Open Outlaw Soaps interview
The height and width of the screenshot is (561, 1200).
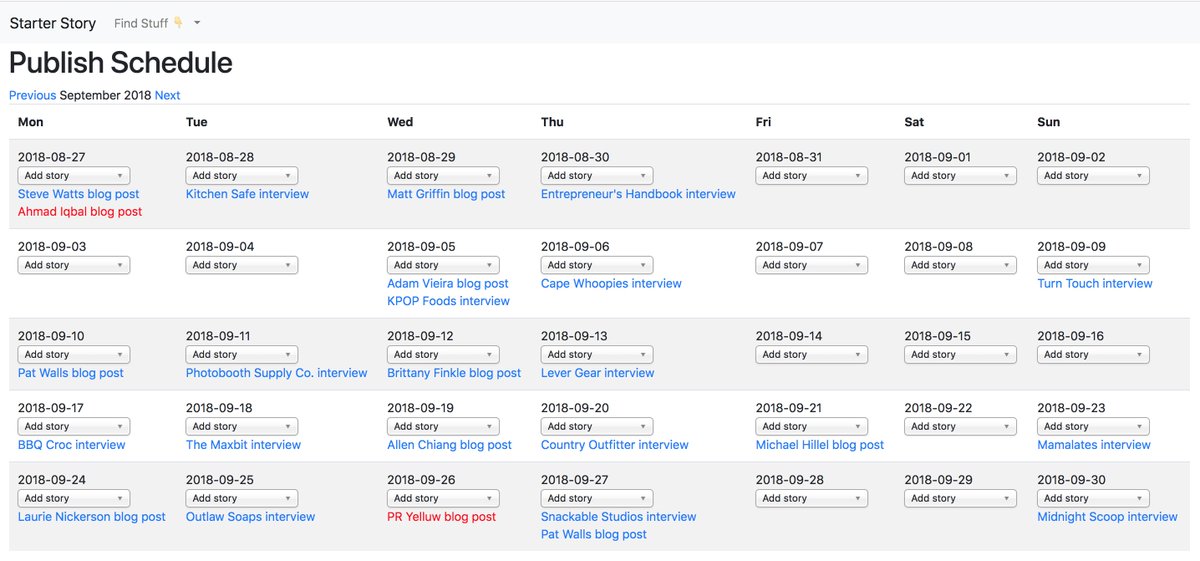click(x=250, y=517)
